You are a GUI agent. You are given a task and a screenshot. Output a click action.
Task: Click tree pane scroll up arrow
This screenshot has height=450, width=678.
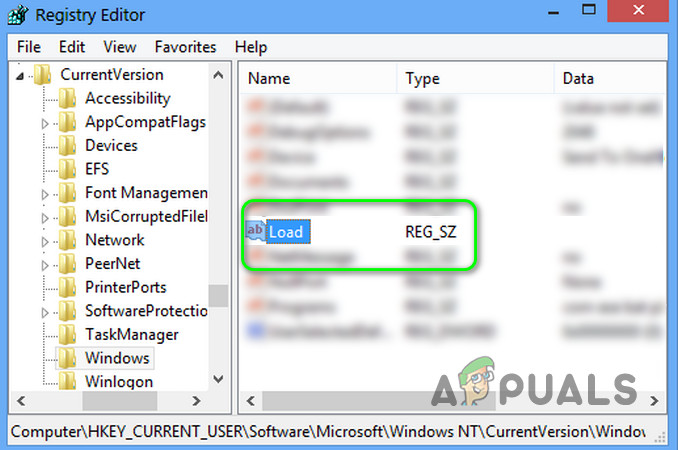click(218, 75)
